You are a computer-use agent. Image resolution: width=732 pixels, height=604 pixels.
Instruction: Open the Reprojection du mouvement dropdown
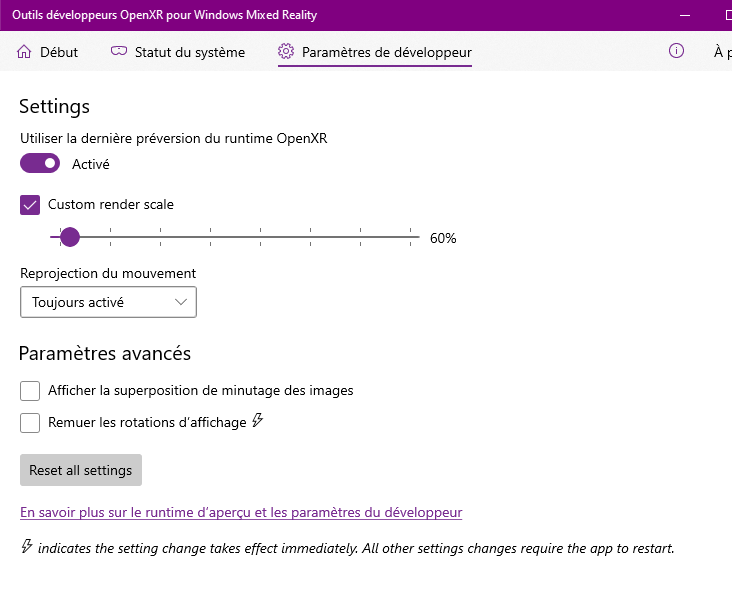pos(108,302)
